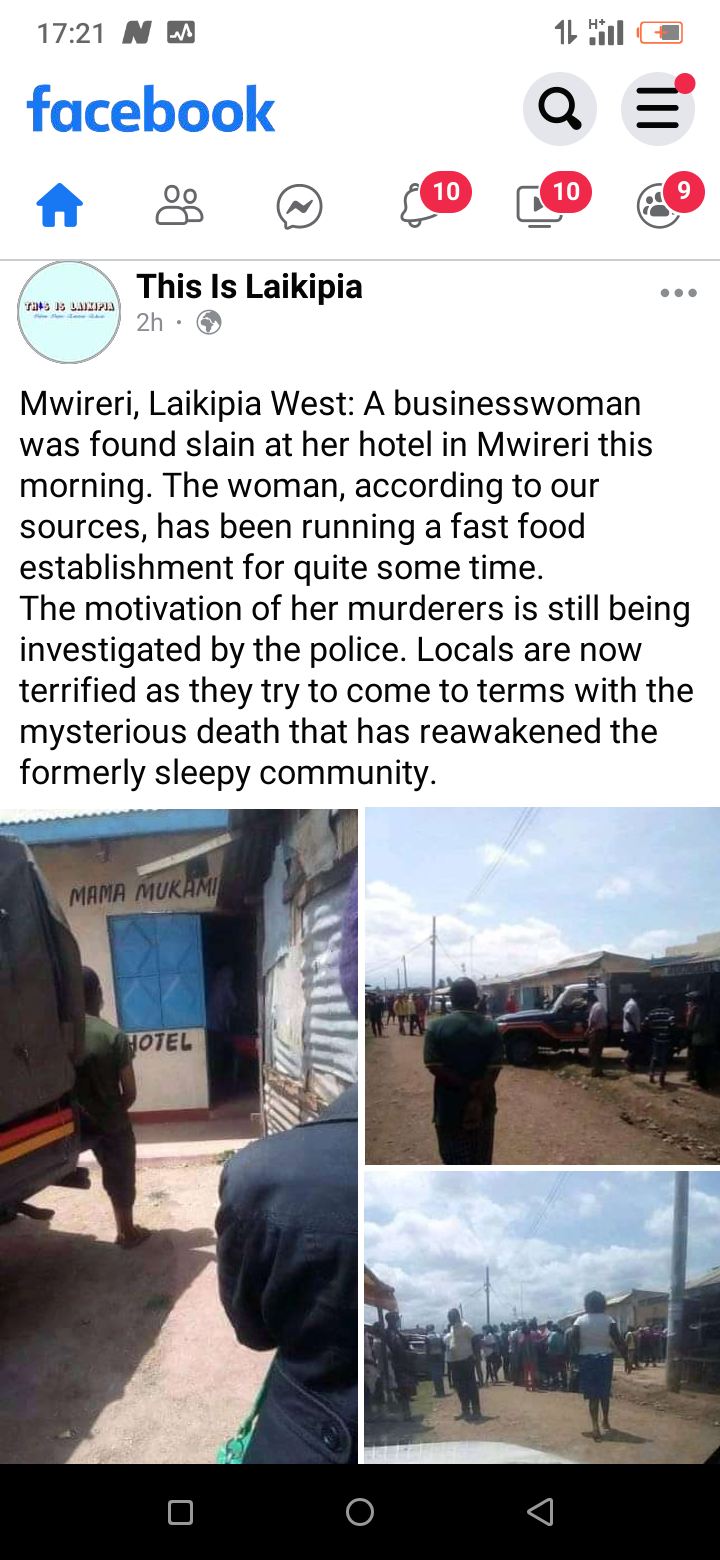Tap the public globe privacy icon
This screenshot has width=720, height=1560.
(209, 322)
